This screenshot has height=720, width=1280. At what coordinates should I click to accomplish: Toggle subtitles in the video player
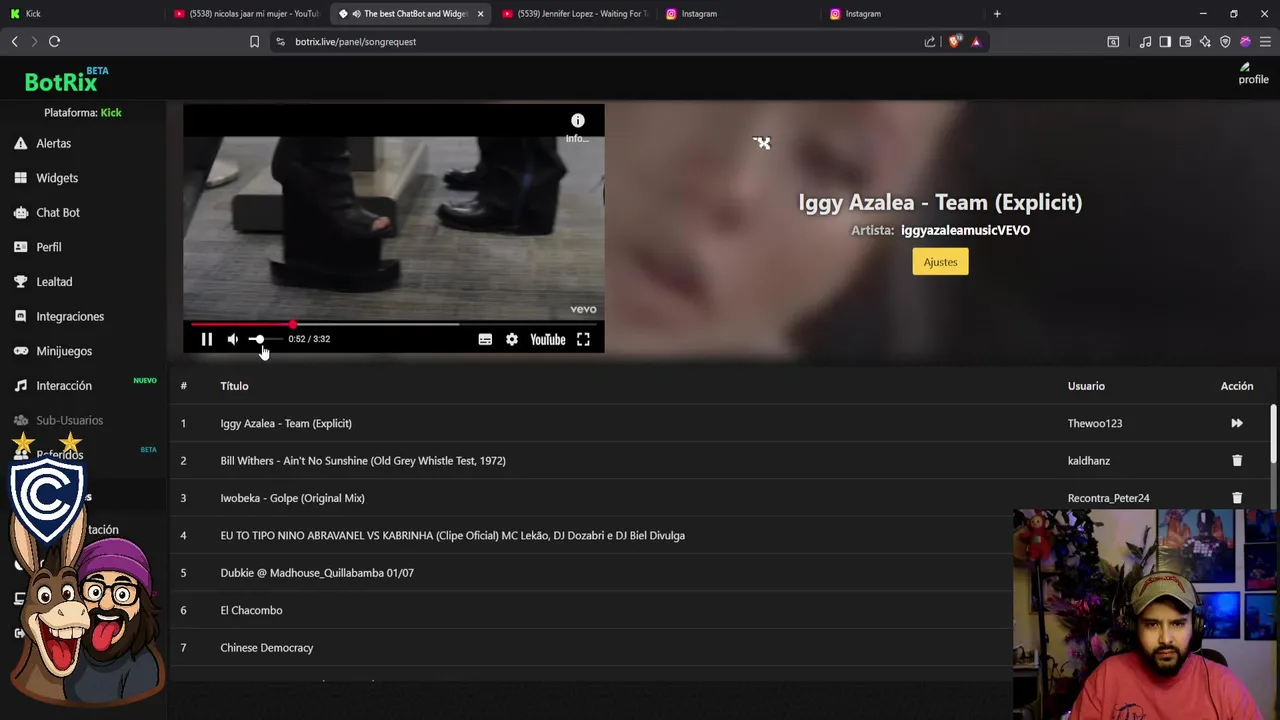coord(485,339)
